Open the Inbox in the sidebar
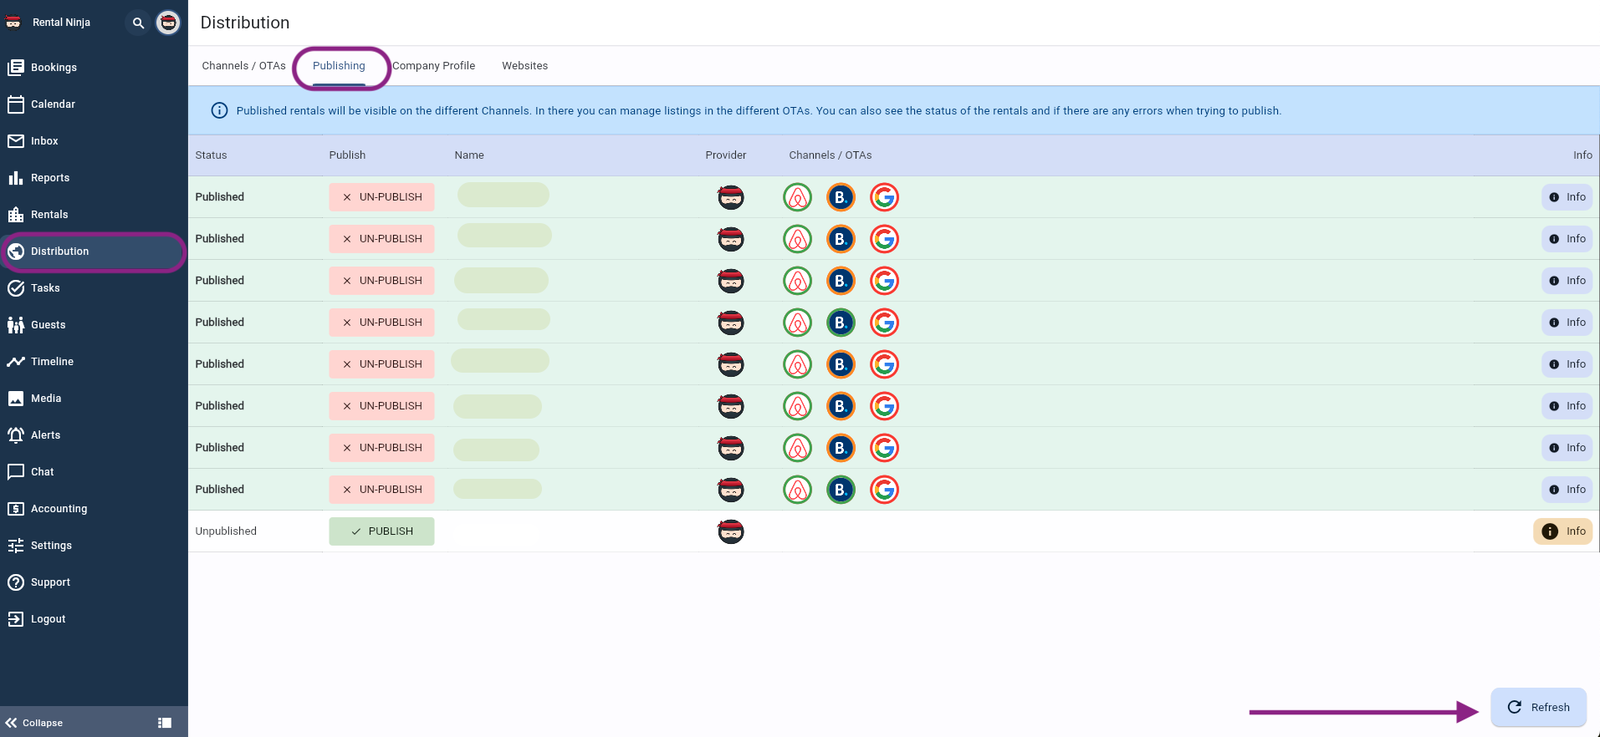 pyautogui.click(x=44, y=141)
